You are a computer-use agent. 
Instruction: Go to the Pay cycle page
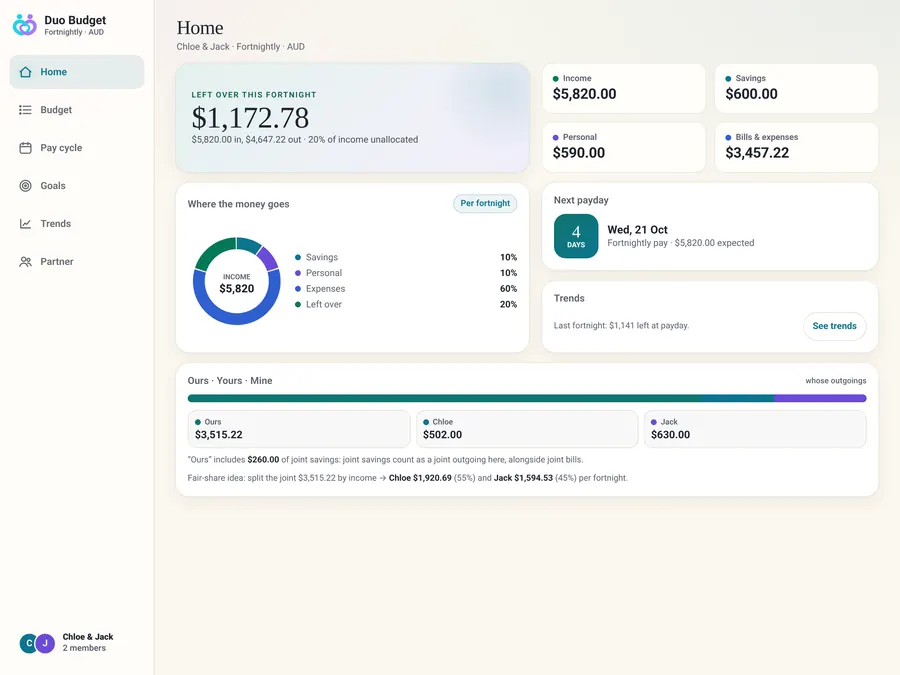click(77, 148)
